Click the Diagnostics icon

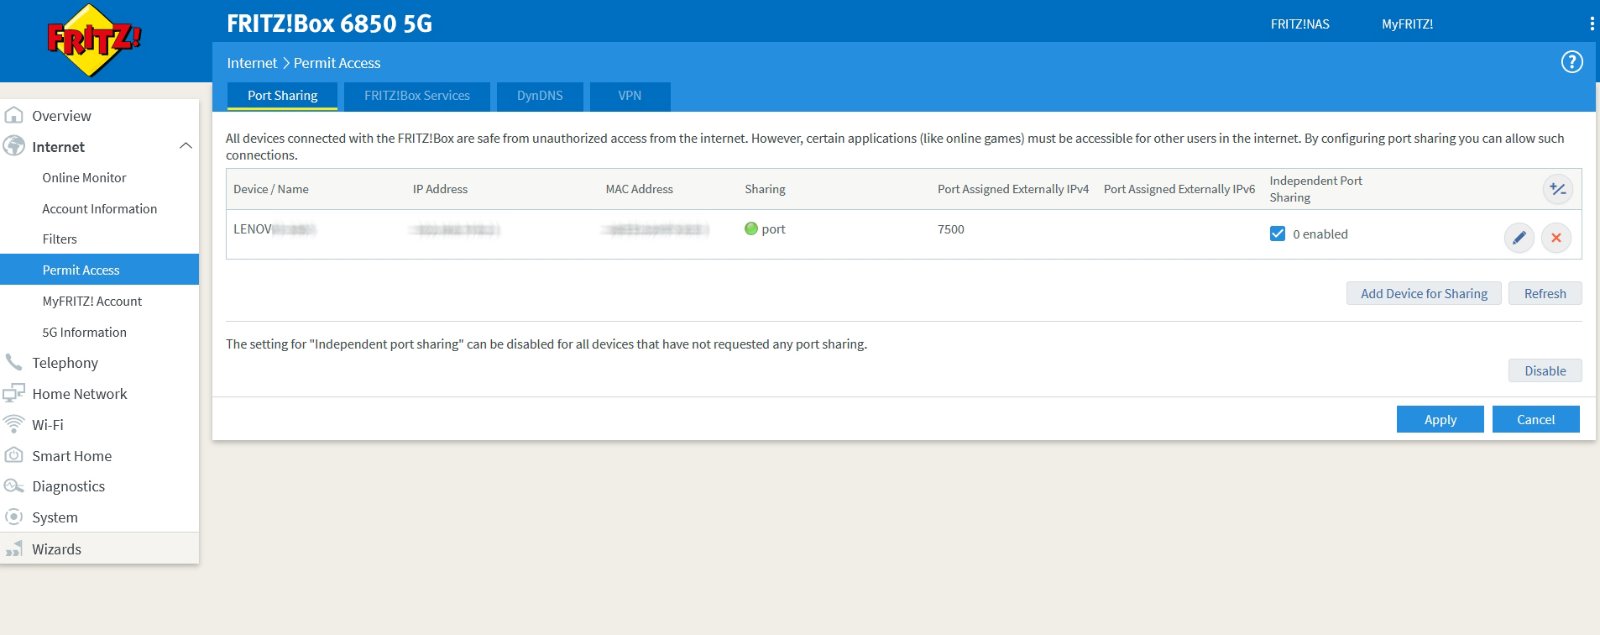click(x=14, y=486)
